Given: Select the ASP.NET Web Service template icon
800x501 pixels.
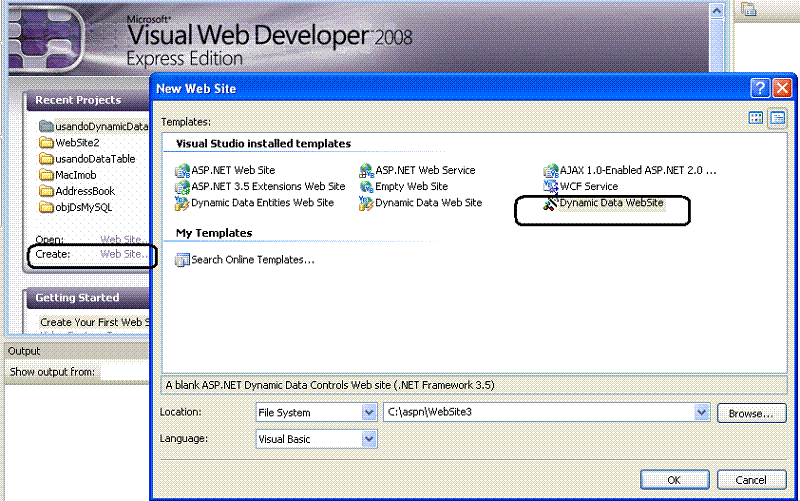Looking at the screenshot, I should 366,170.
